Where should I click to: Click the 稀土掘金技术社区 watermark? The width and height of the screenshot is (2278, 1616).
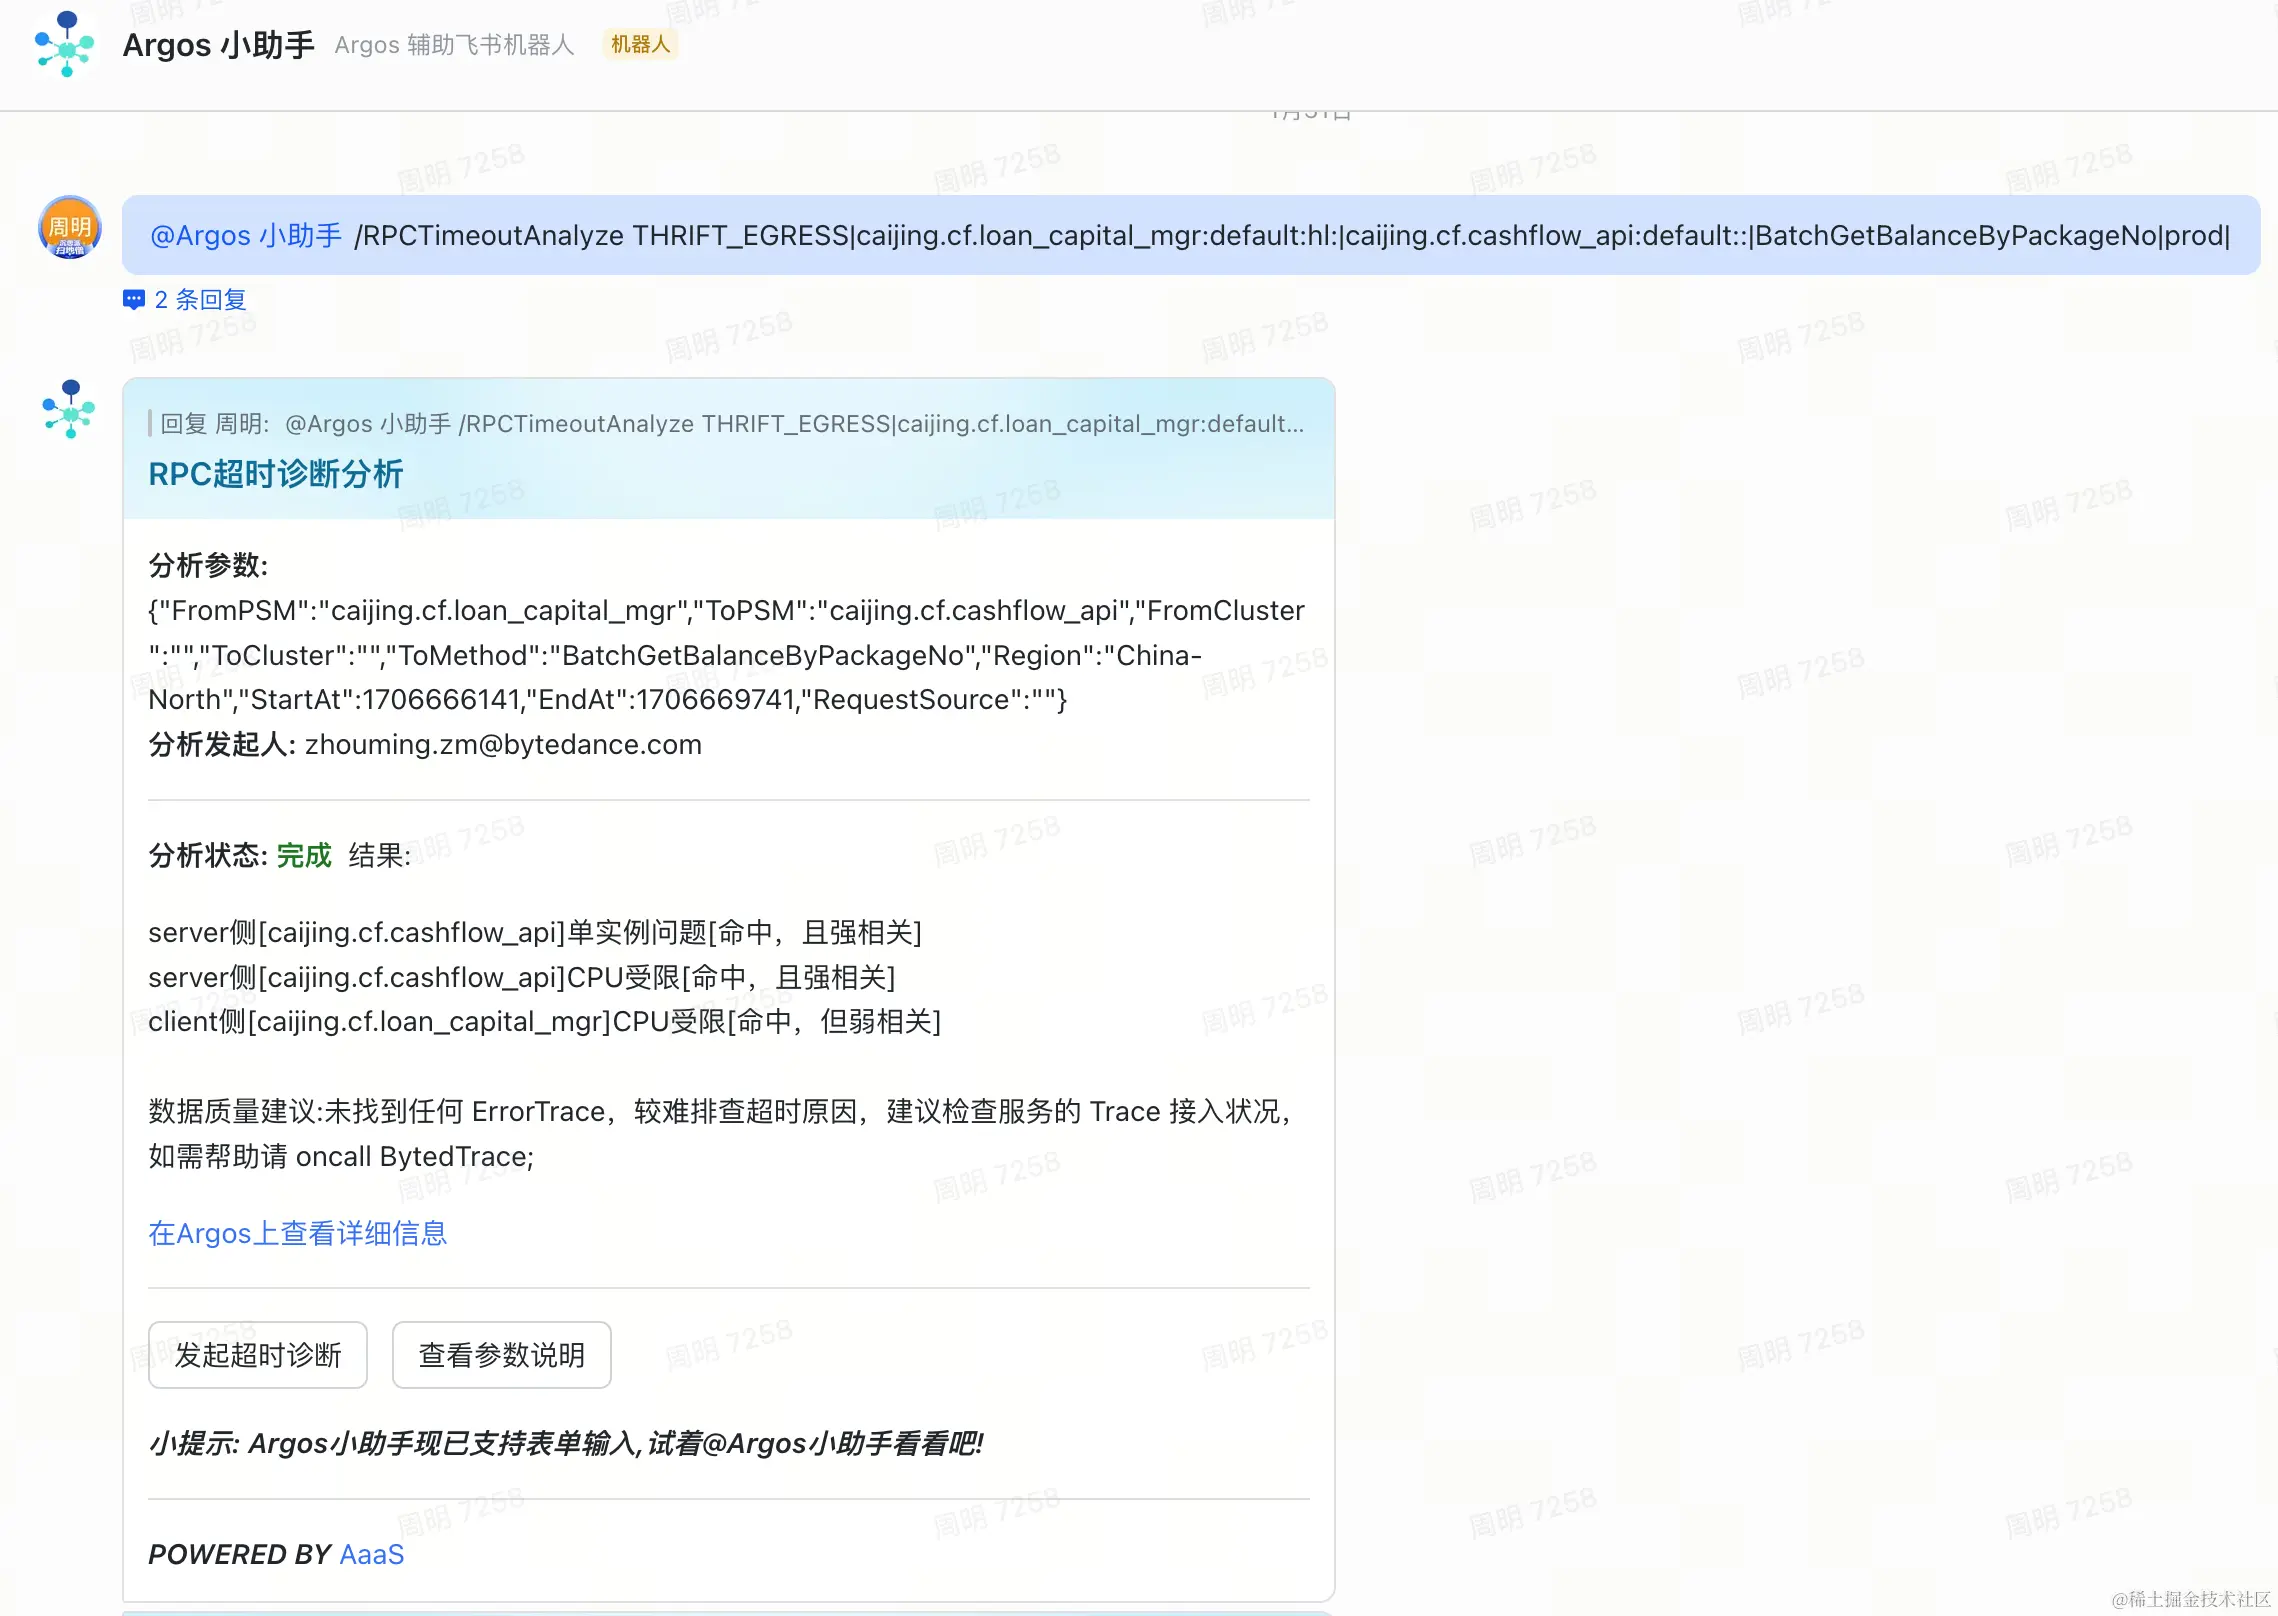pyautogui.click(x=2190, y=1599)
